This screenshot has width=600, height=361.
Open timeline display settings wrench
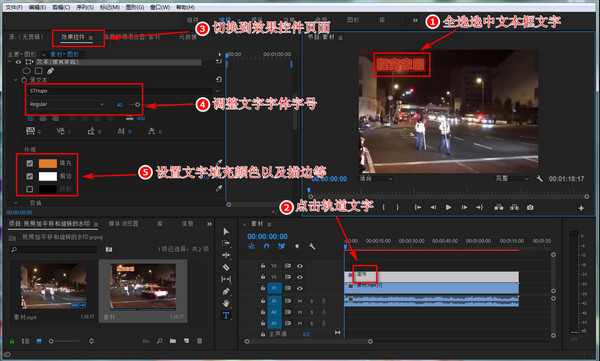pyautogui.click(x=312, y=246)
